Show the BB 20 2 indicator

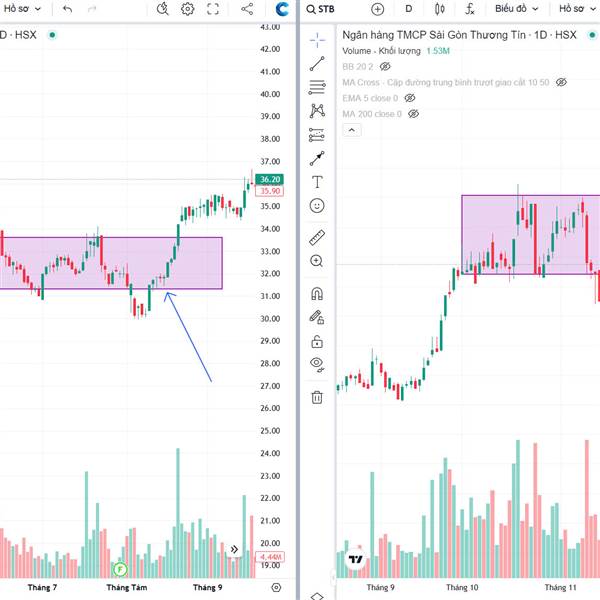pyautogui.click(x=385, y=67)
